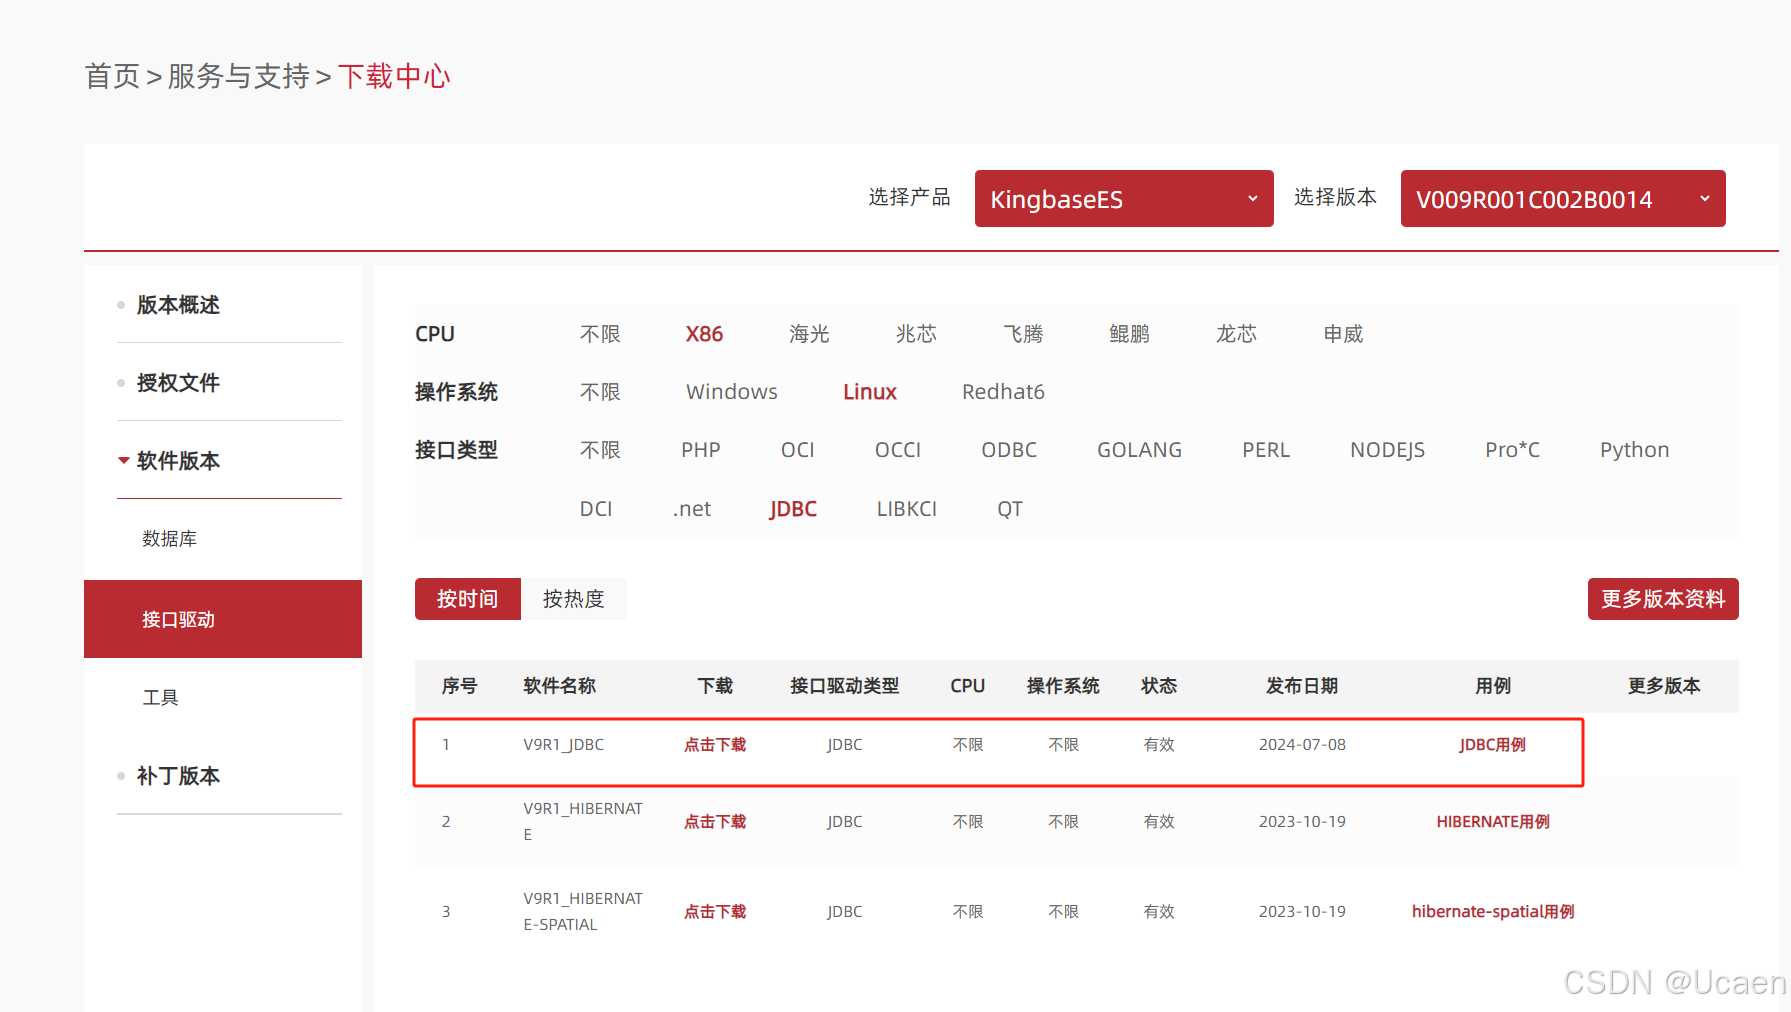Filter CPU by 兆芯
Screen dimensions: 1791x1012
[x=916, y=334]
